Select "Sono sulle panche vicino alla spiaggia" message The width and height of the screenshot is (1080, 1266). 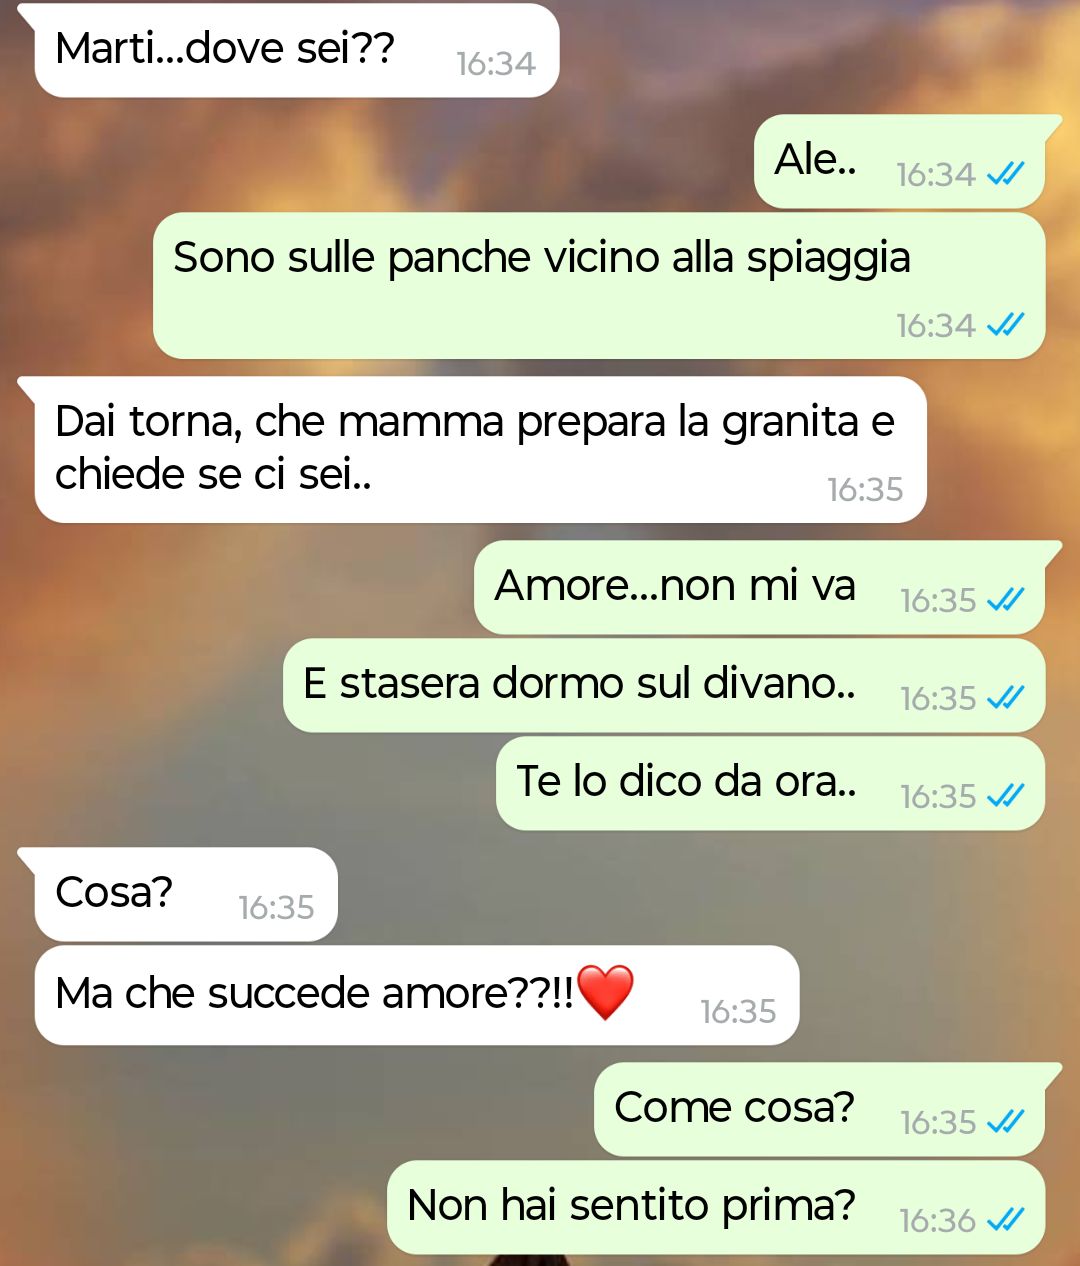[x=599, y=286]
